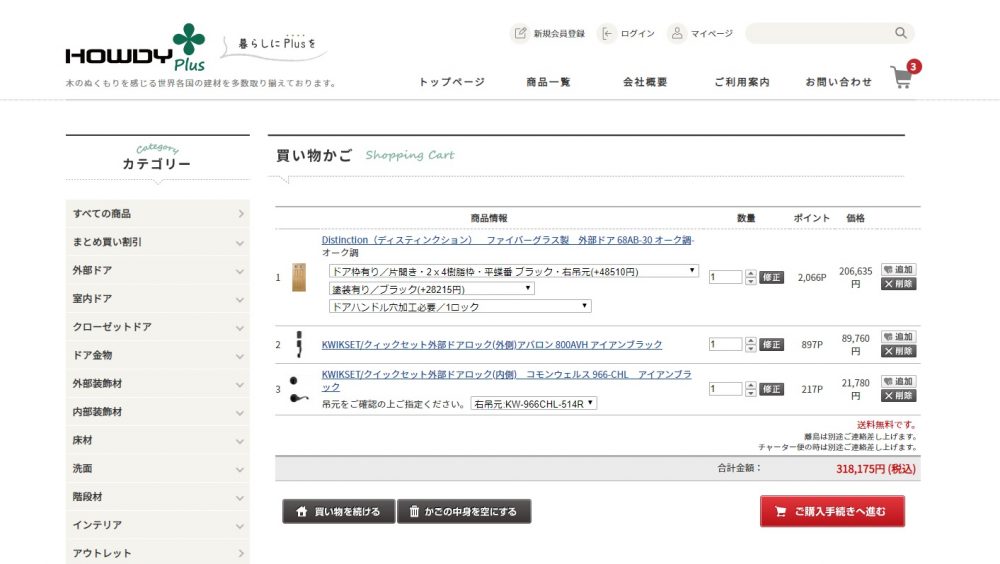Open すべての商品 category

[158, 214]
